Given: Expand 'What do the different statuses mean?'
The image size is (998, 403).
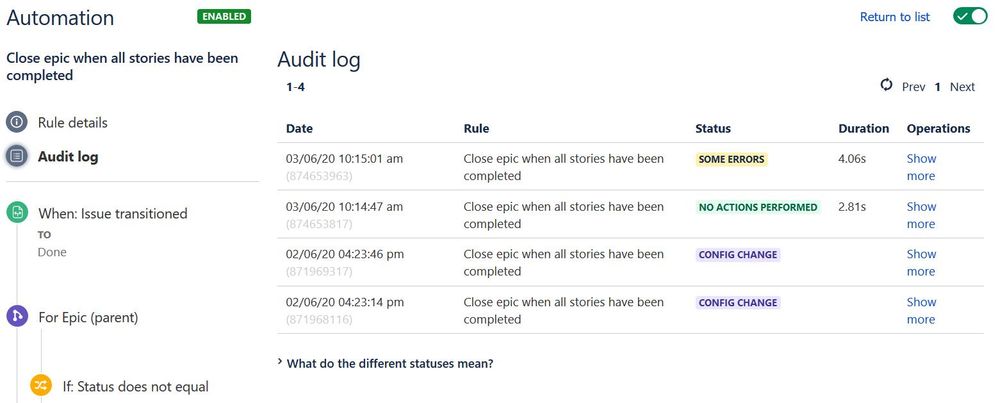Looking at the screenshot, I should tap(389, 363).
